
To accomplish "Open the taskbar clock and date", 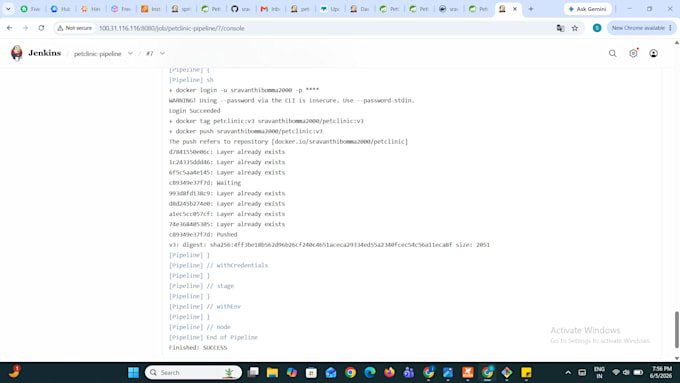I will 661,372.
